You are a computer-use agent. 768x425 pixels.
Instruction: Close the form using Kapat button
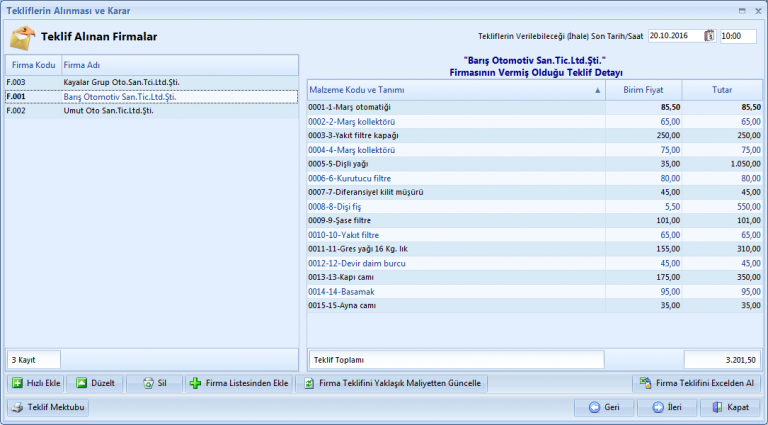(x=730, y=407)
